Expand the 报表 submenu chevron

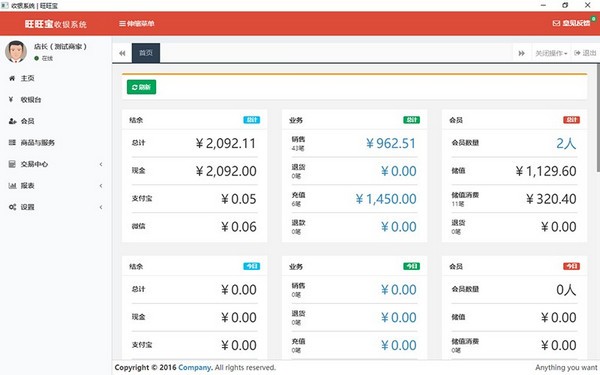(x=101, y=186)
